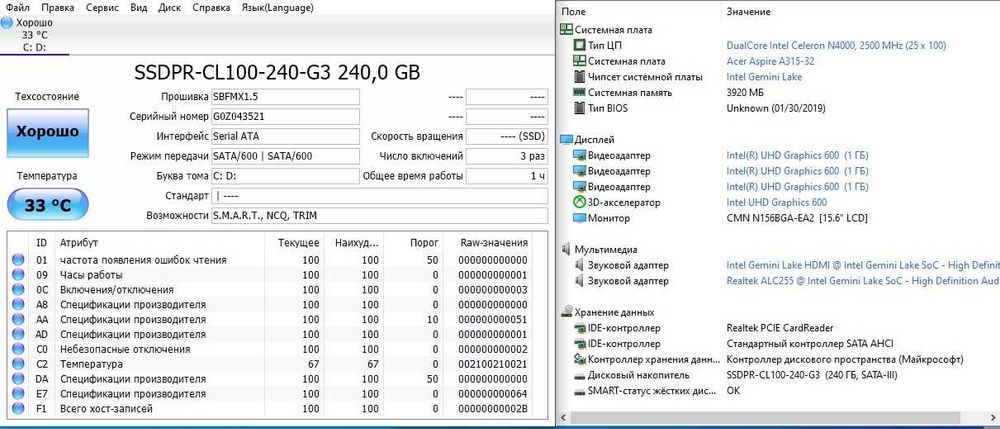
Task: Click the Дисковый накопитель drive icon
Action: tap(579, 375)
